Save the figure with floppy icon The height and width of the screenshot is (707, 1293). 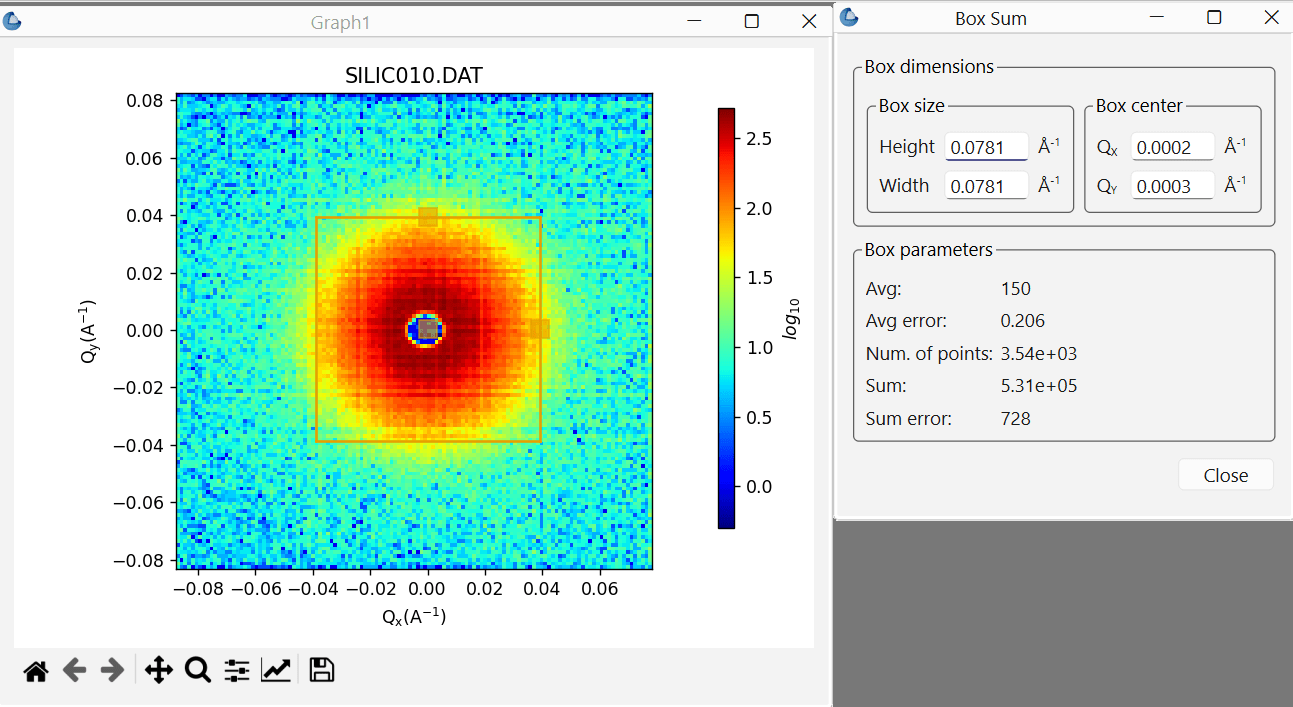click(x=321, y=670)
